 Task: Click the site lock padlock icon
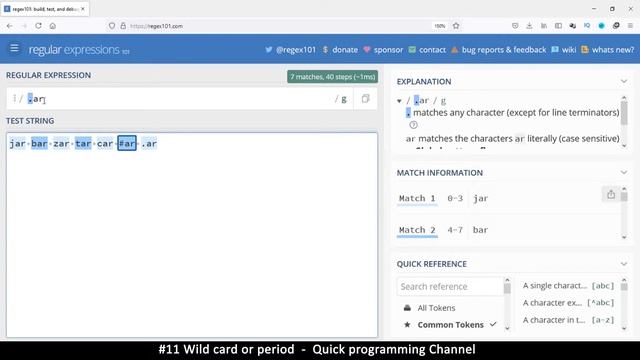(123, 26)
